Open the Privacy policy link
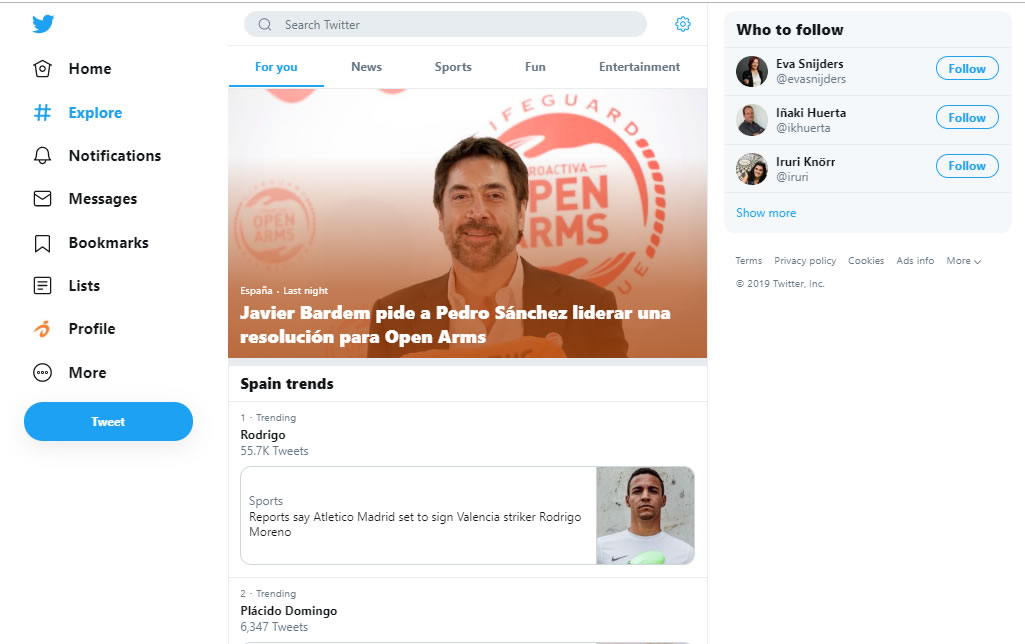 click(x=804, y=260)
